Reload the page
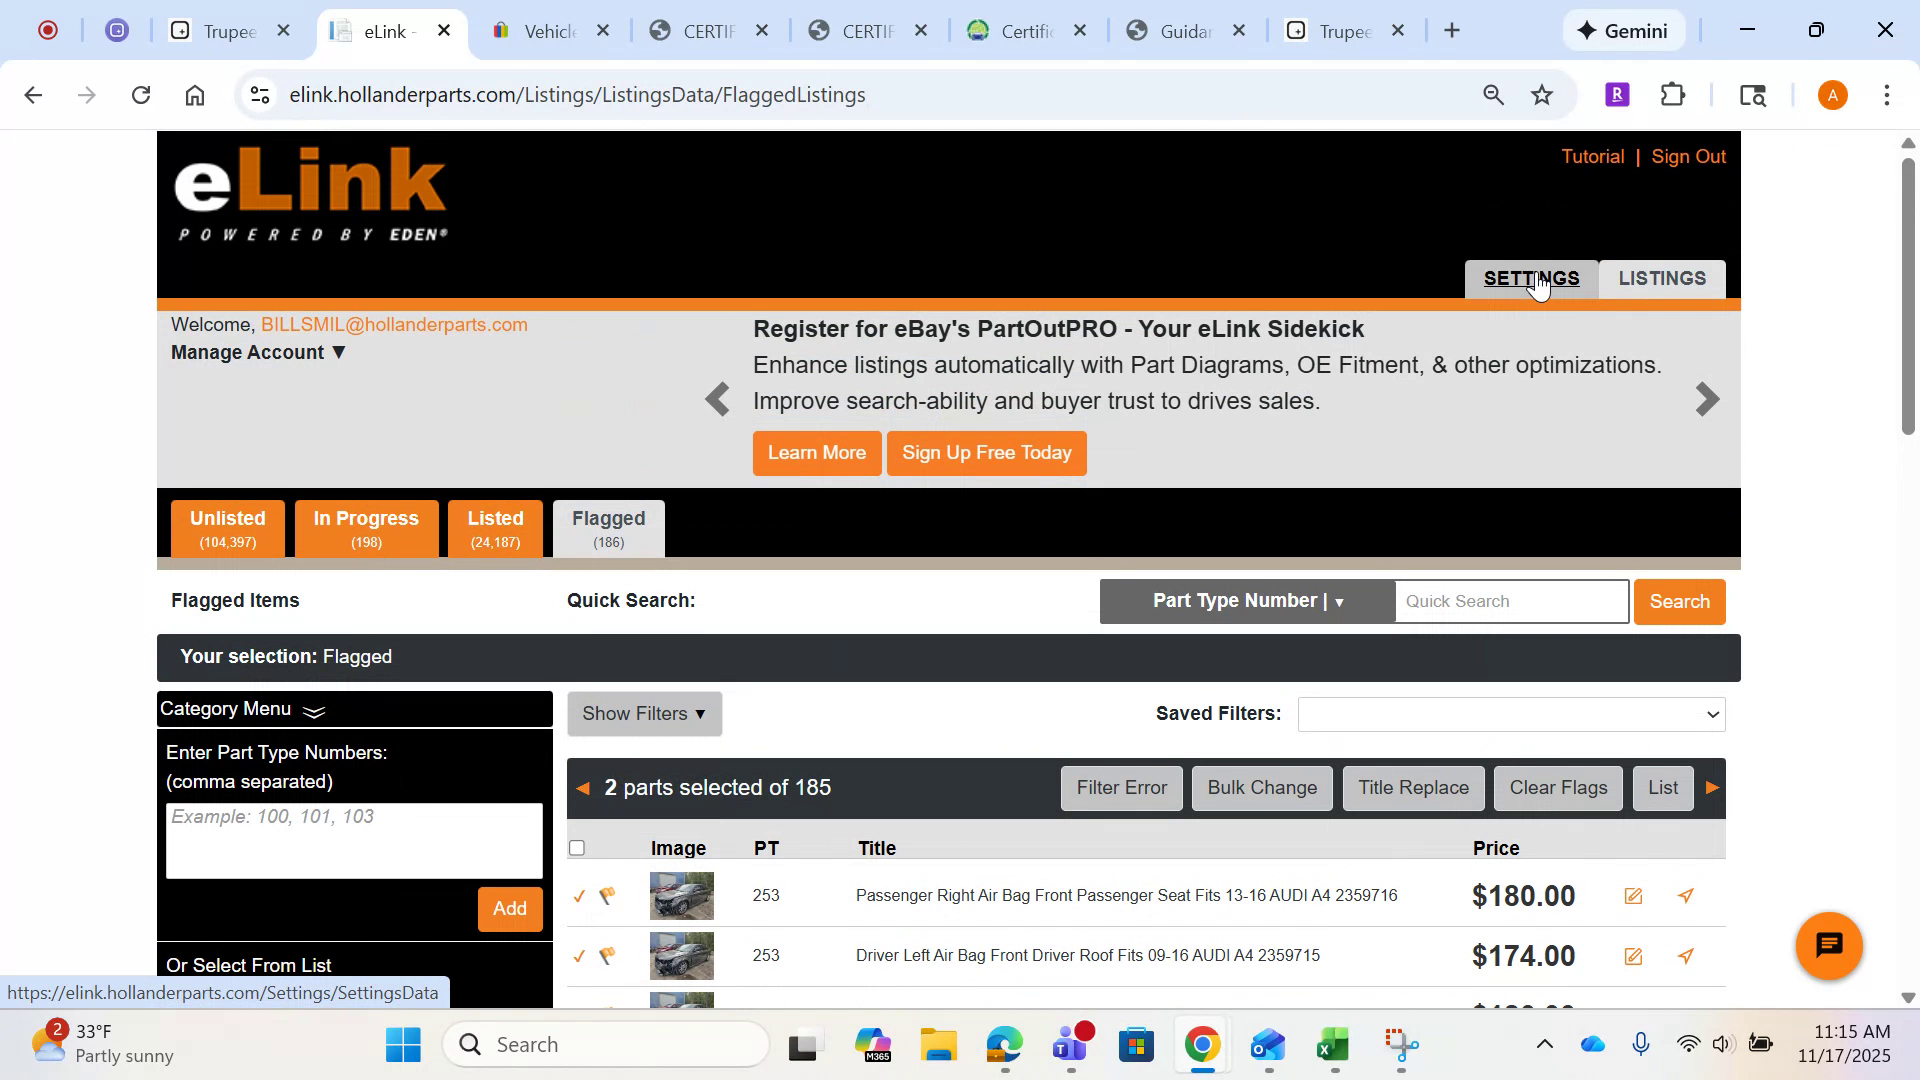Screen dimensions: 1920x1080 click(x=141, y=94)
